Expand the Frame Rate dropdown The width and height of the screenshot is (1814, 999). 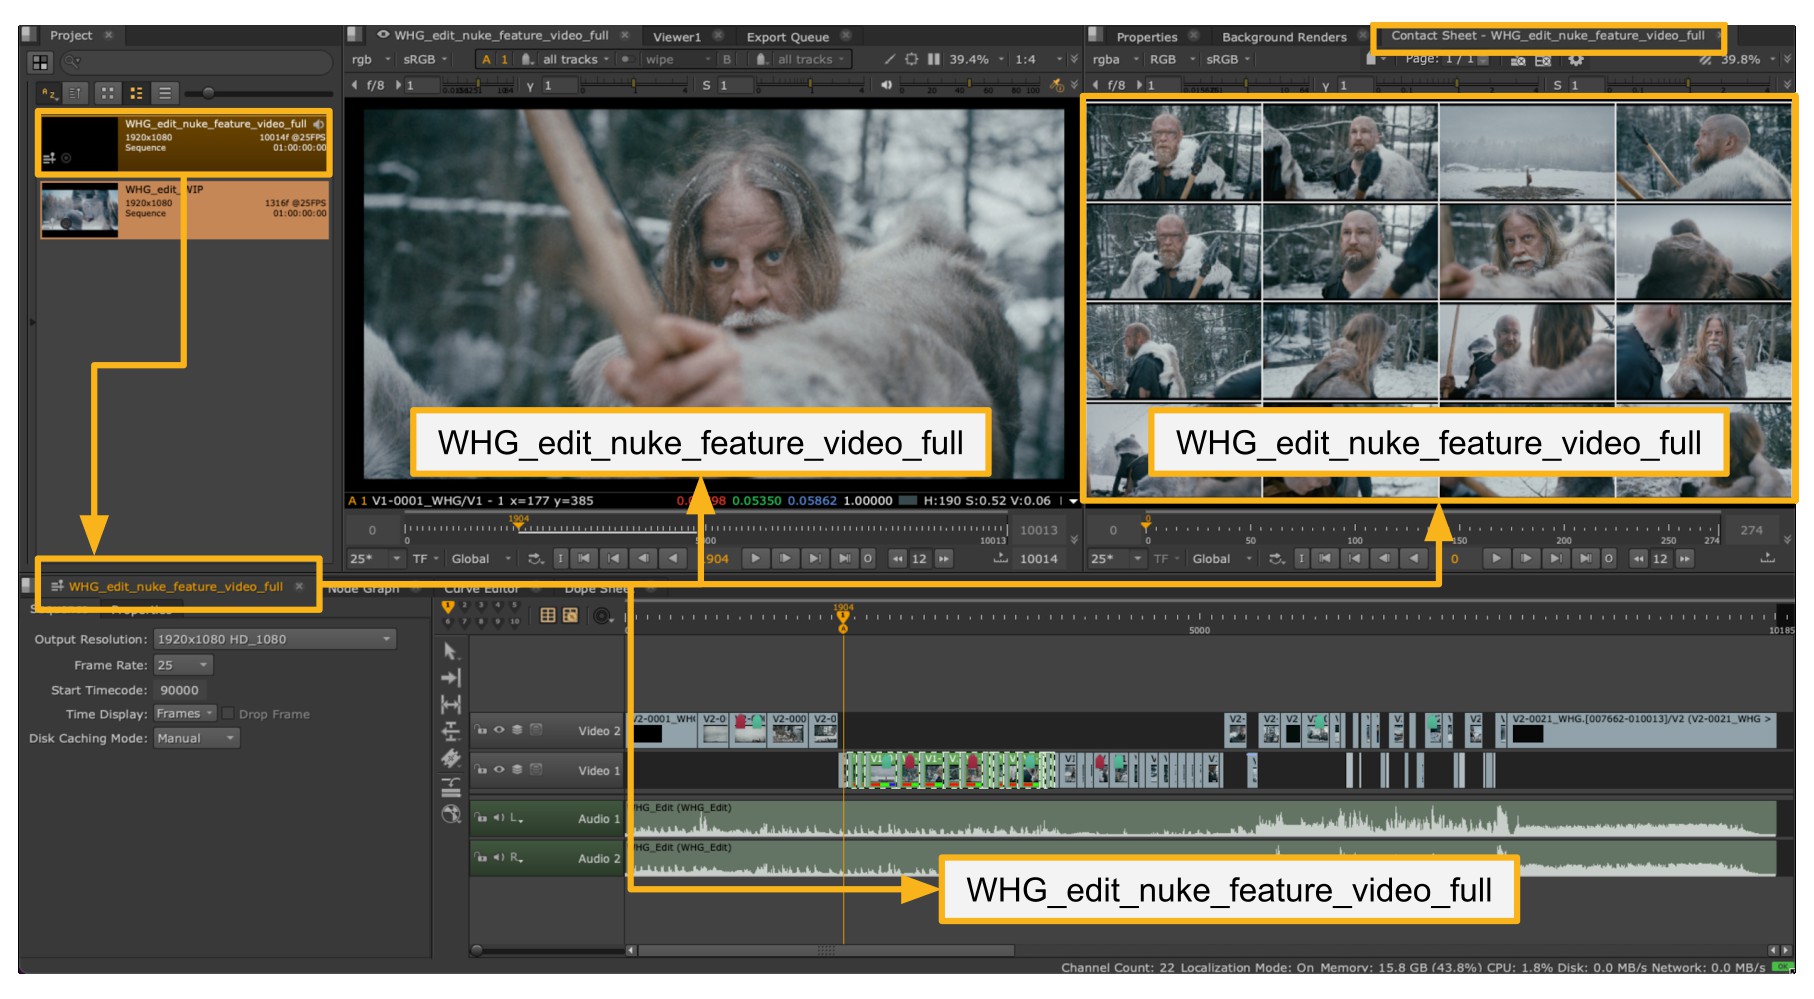[x=183, y=665]
